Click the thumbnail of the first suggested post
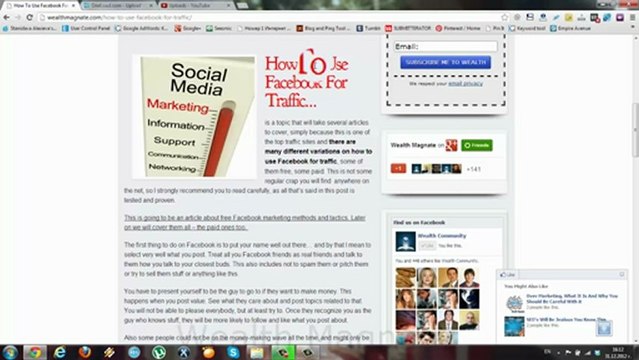 coord(514,304)
